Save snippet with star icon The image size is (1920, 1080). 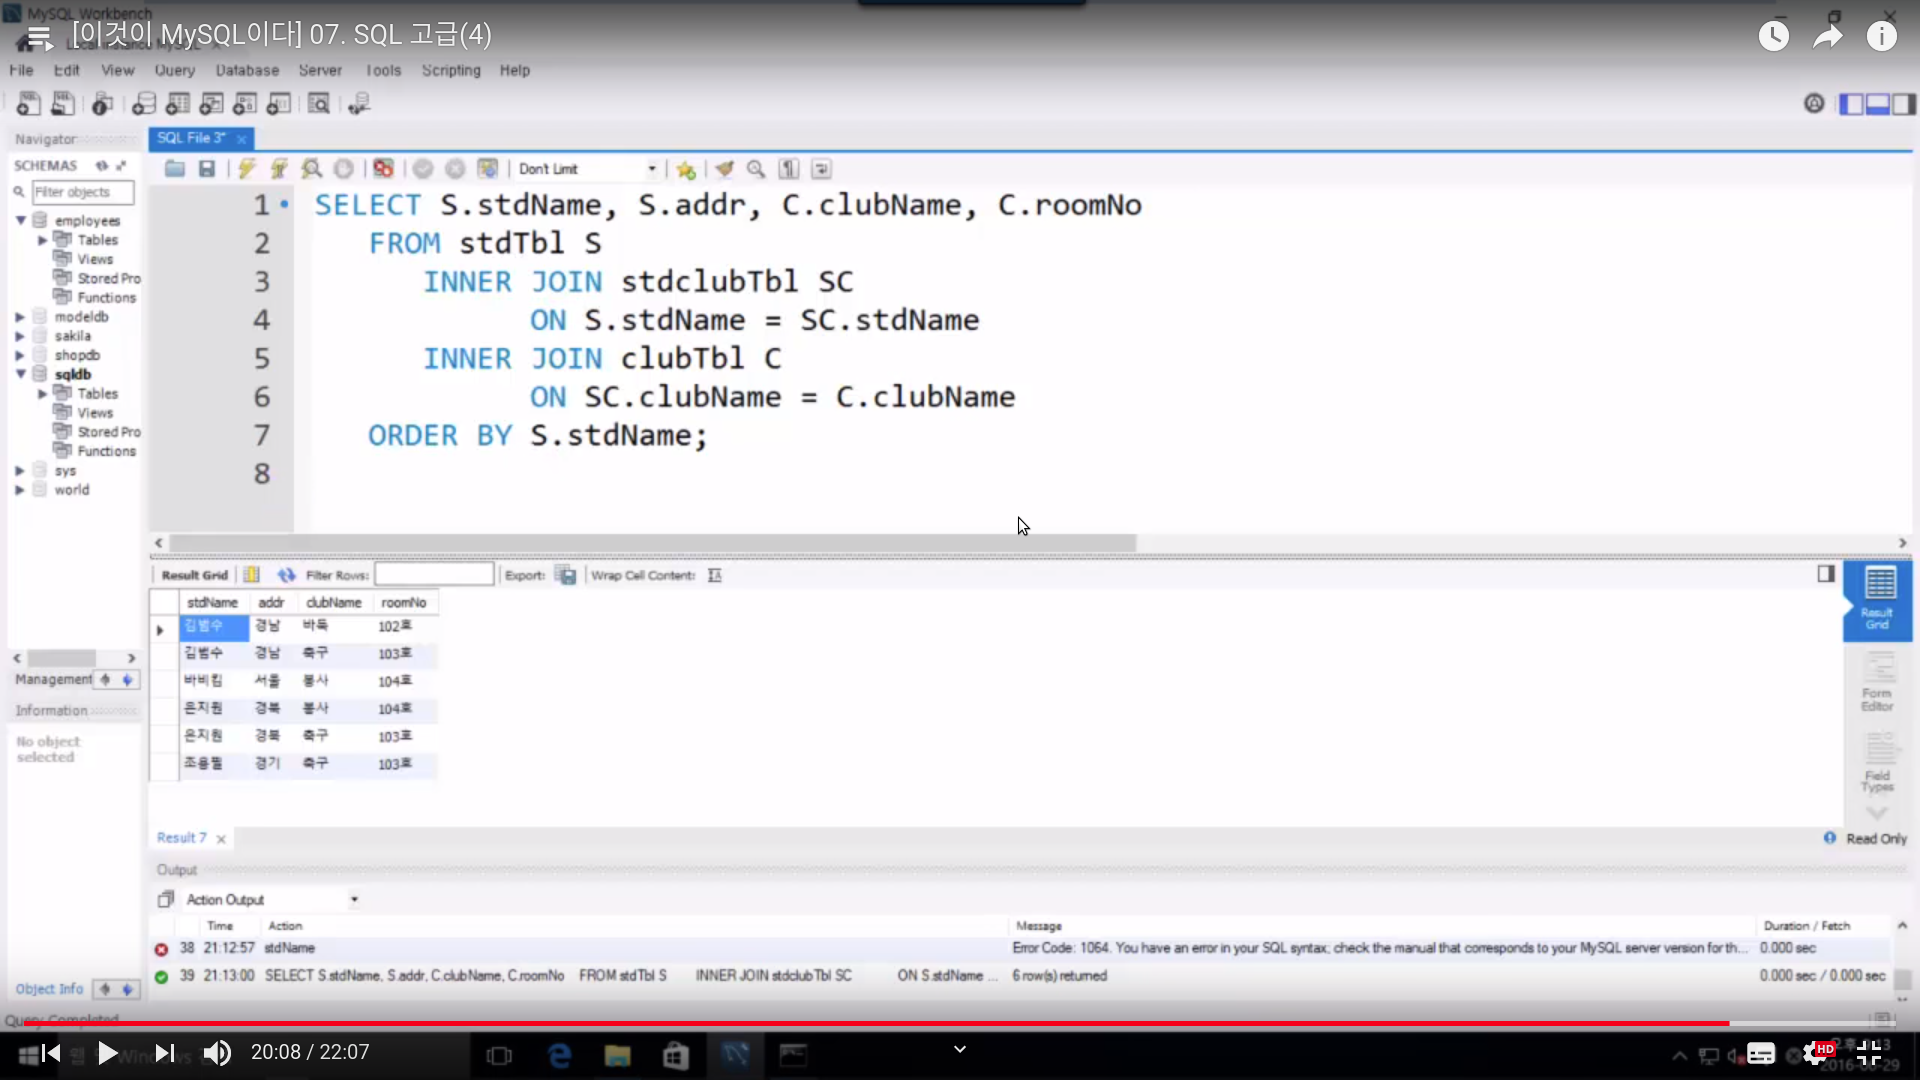(686, 169)
